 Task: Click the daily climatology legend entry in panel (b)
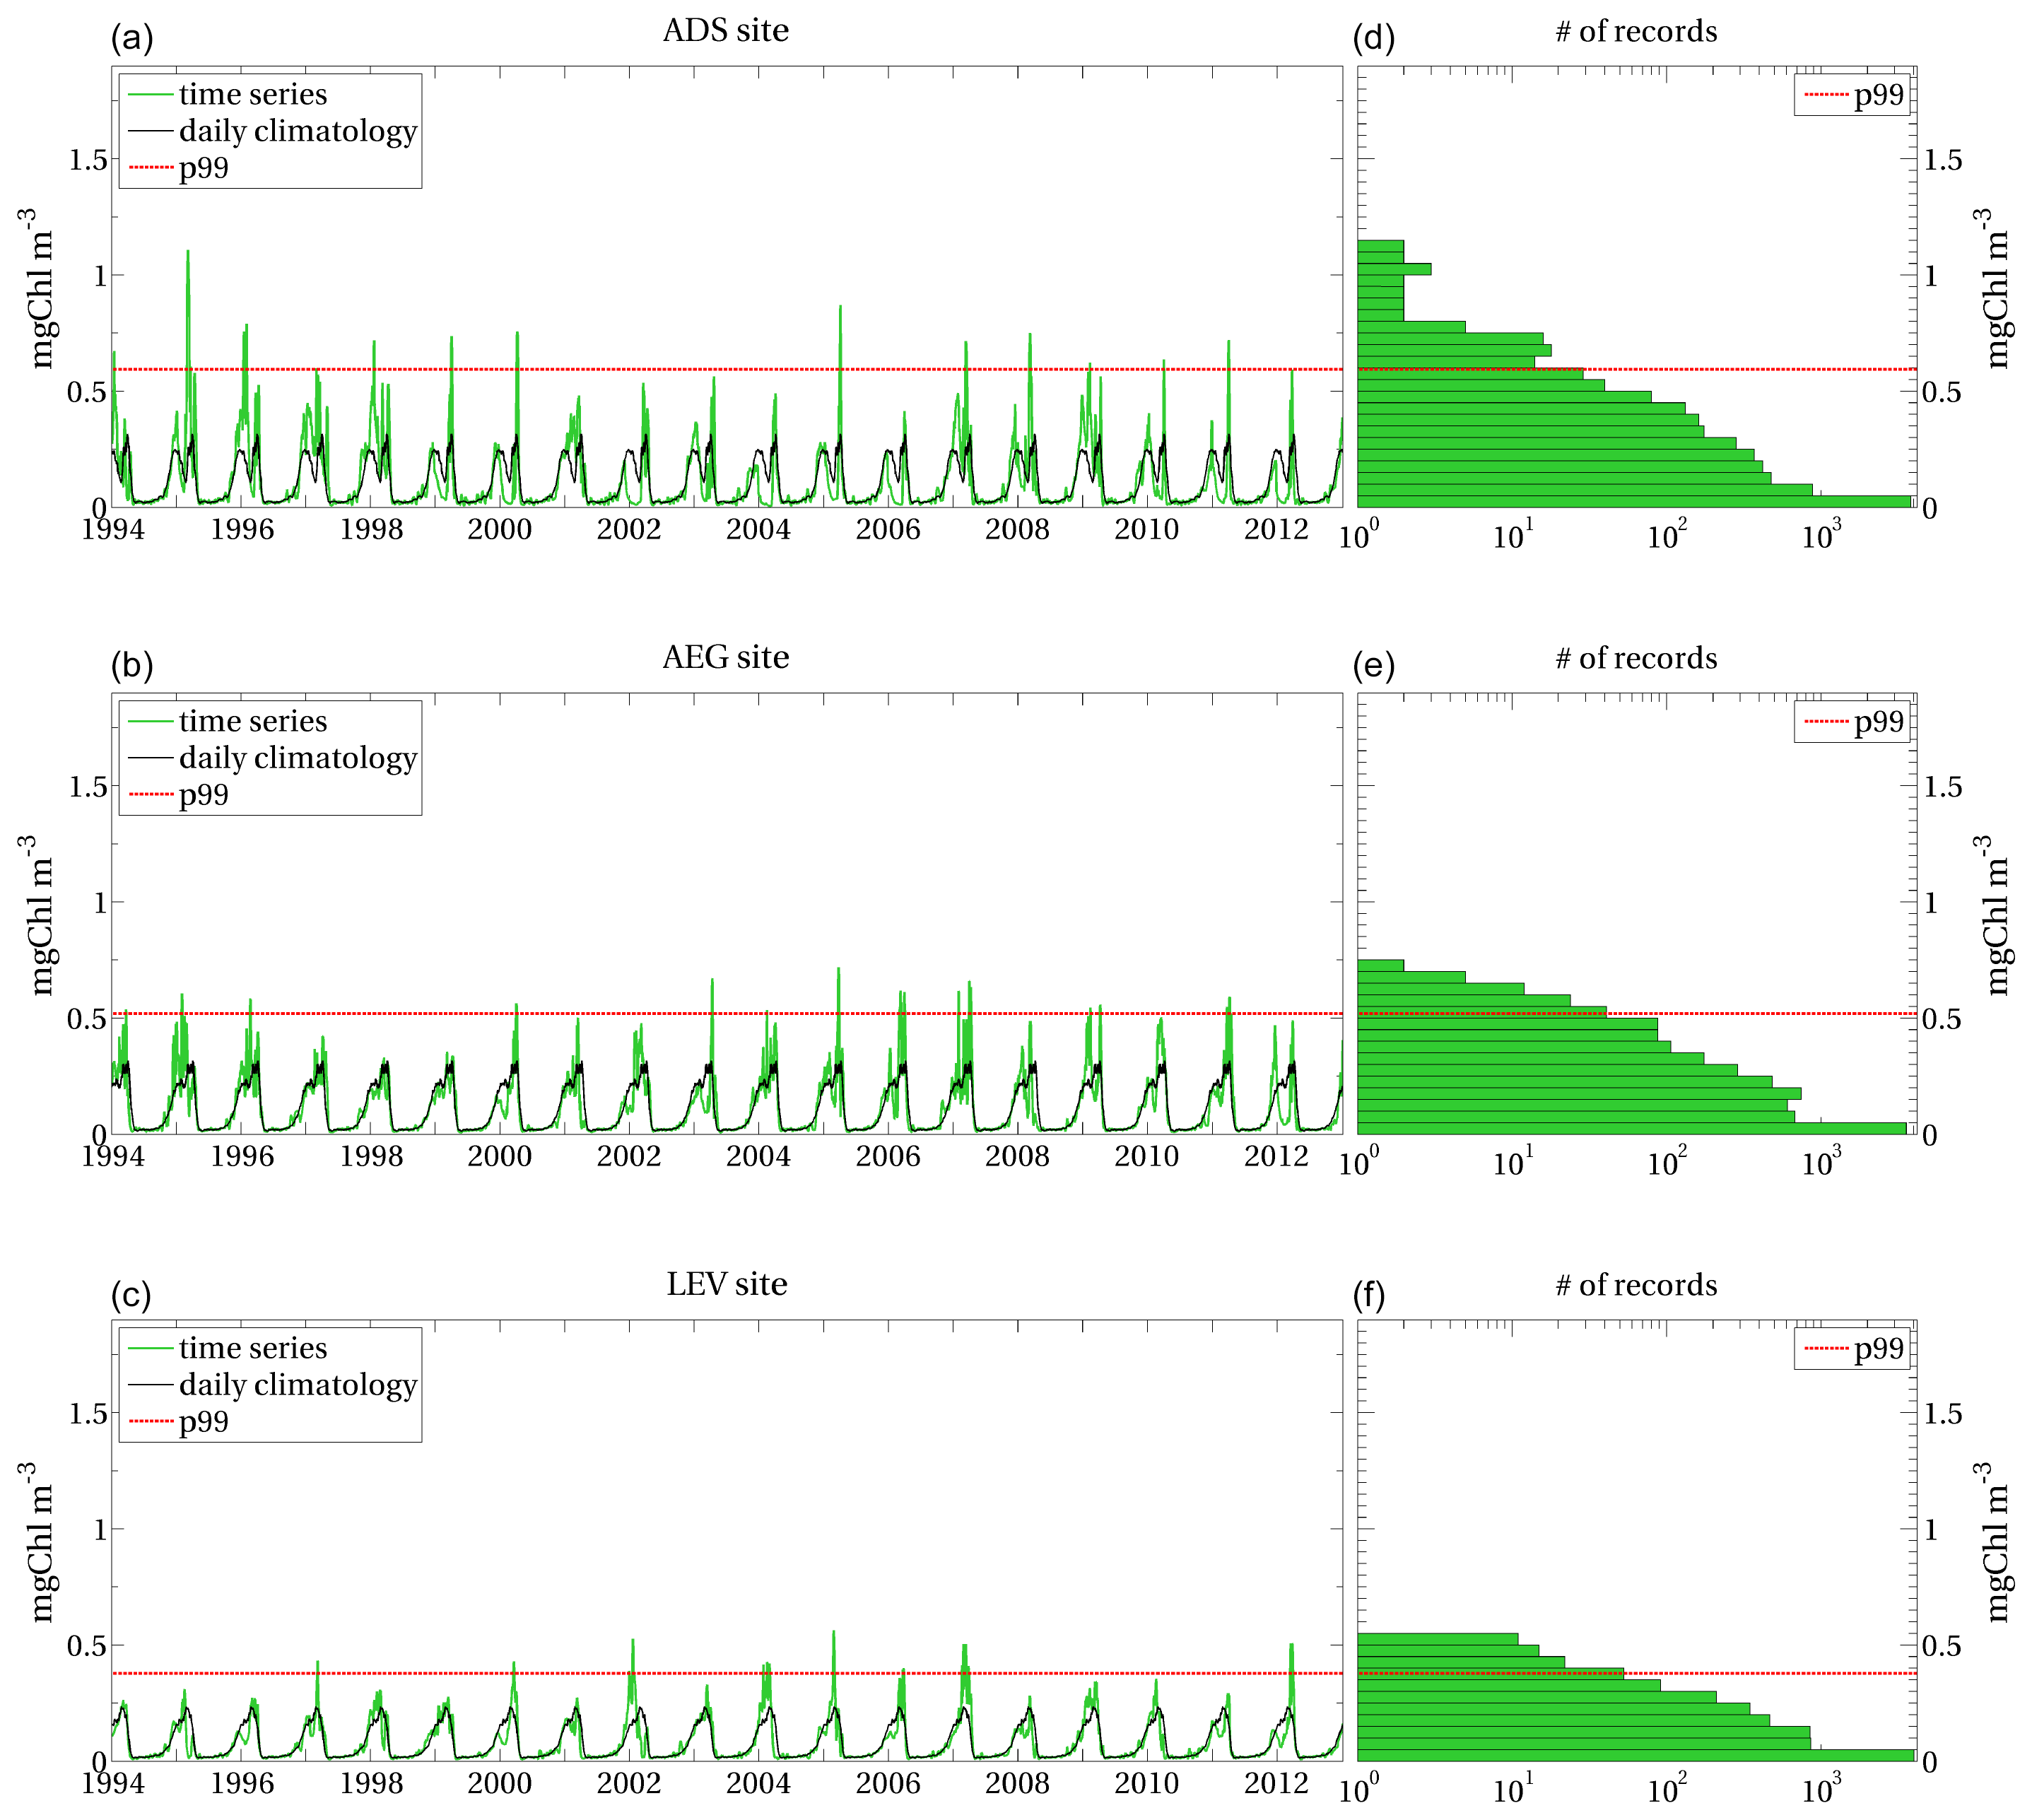[x=297, y=758]
